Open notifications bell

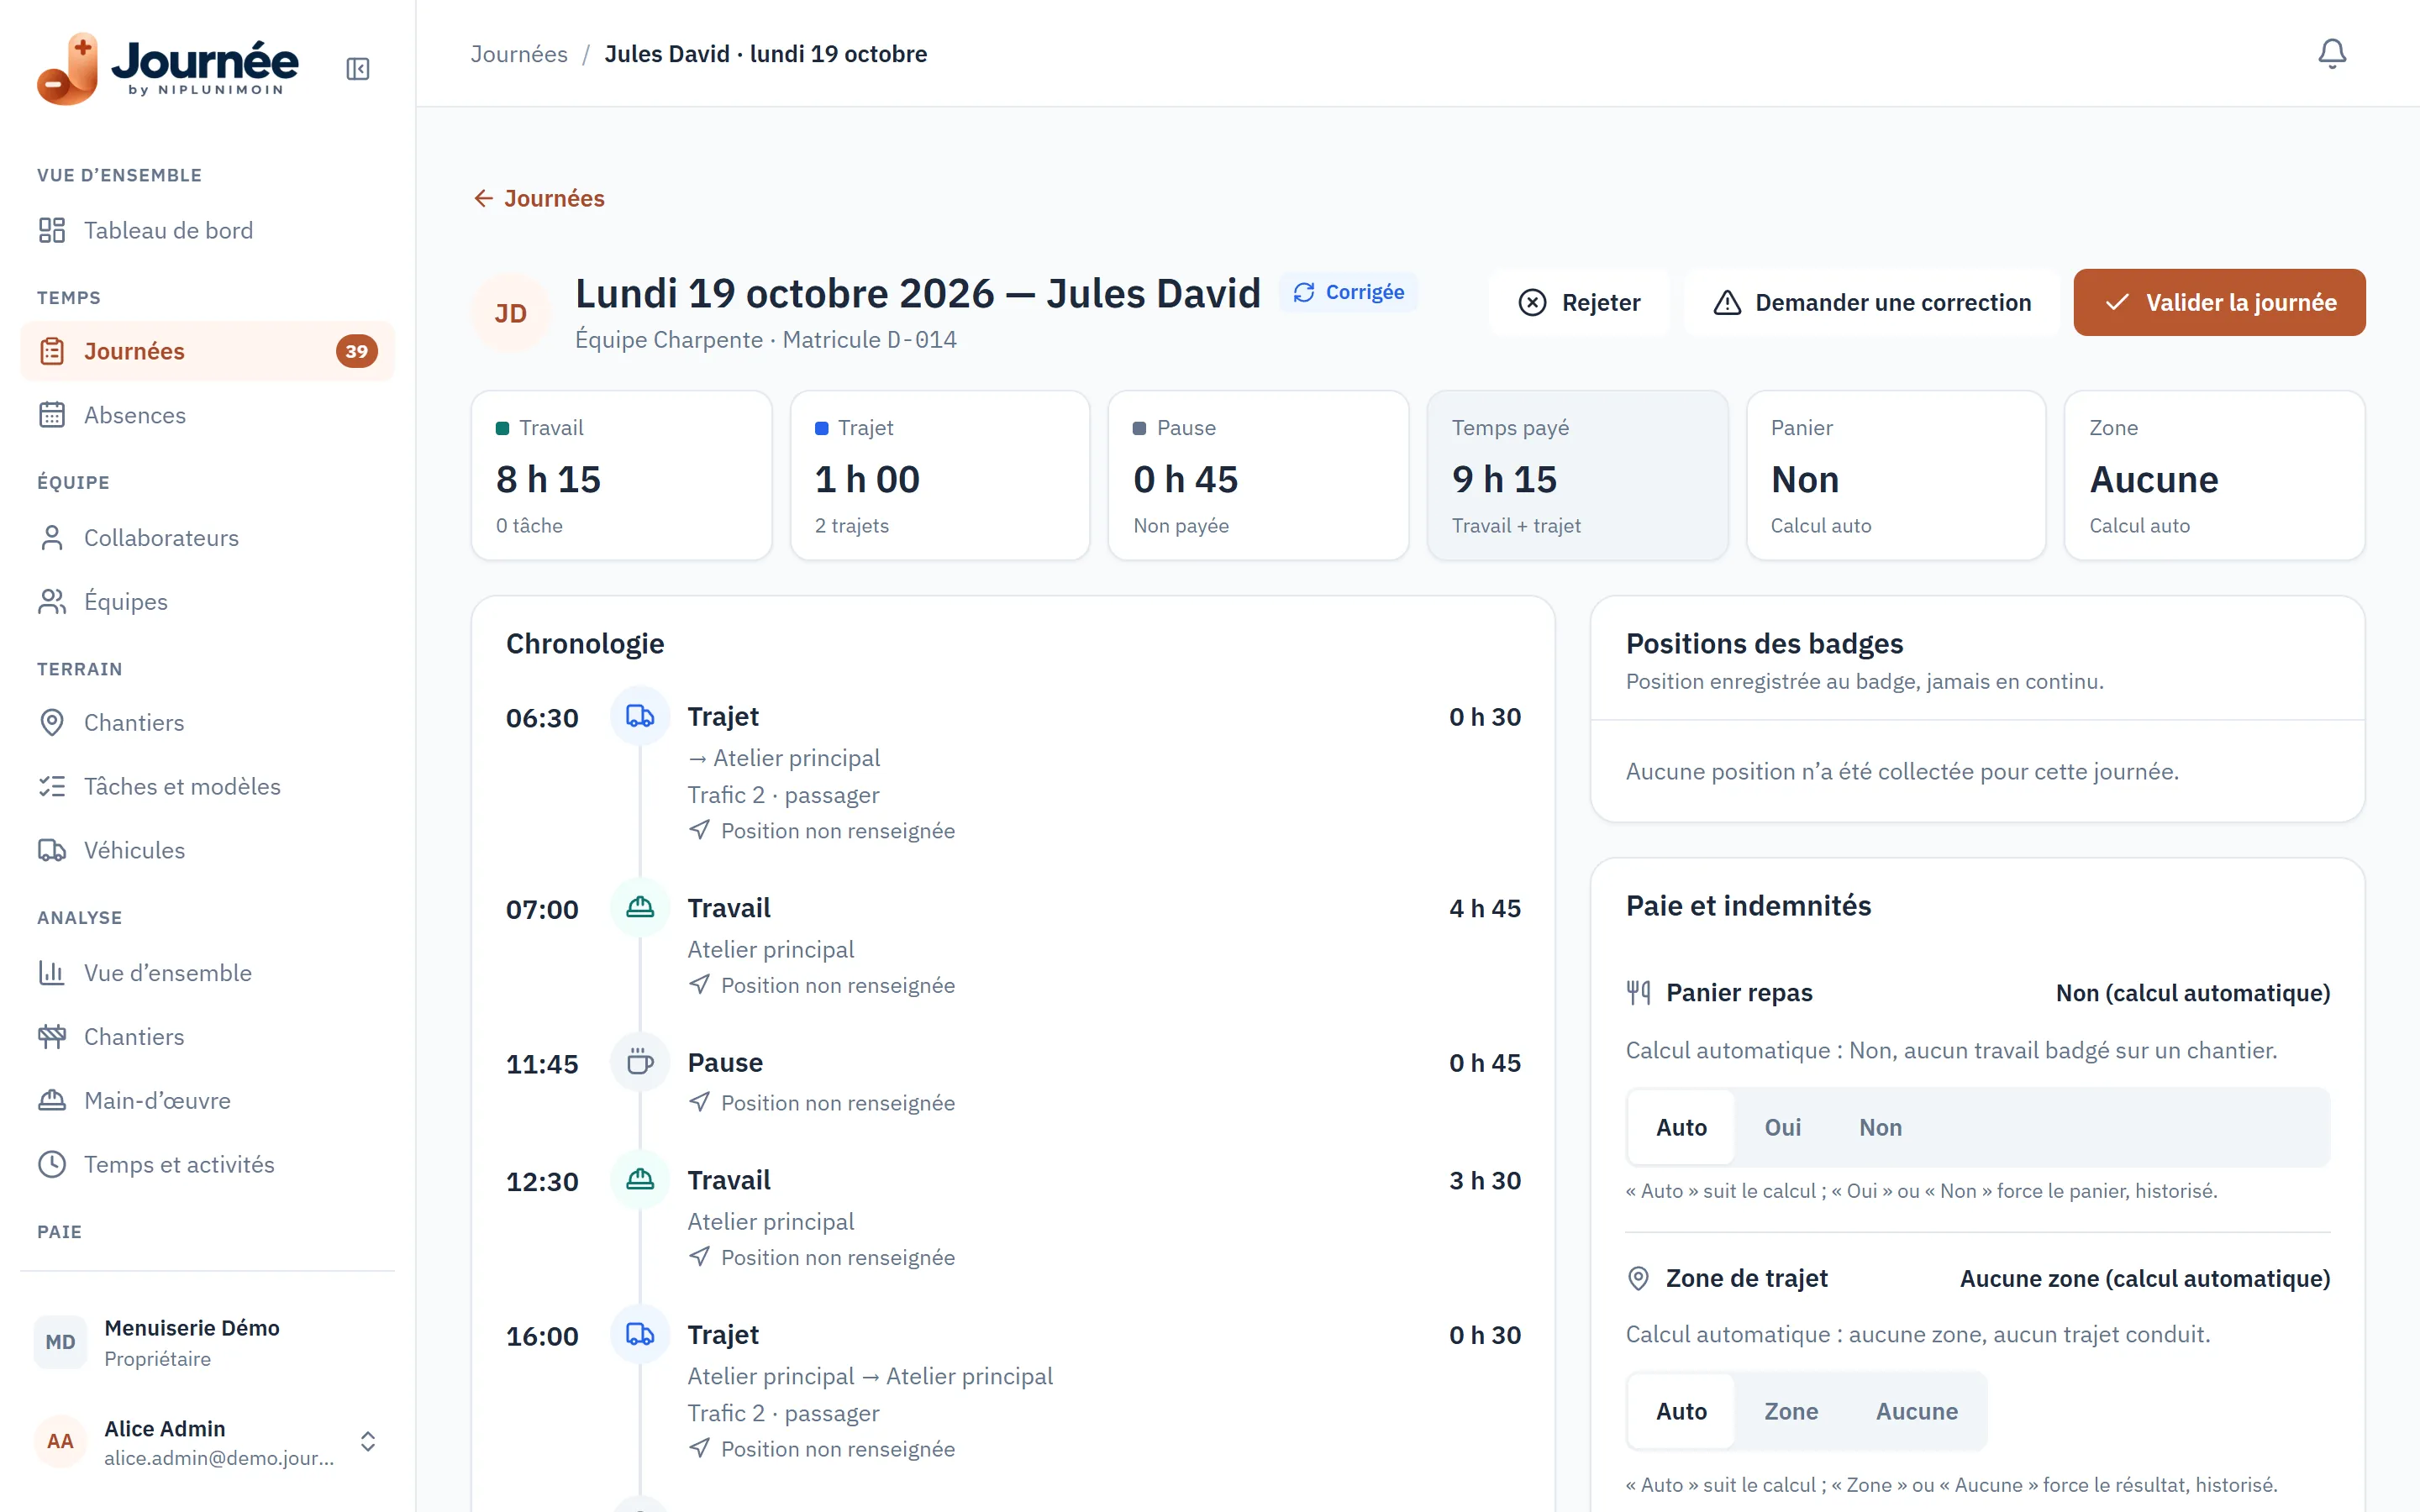(2331, 53)
